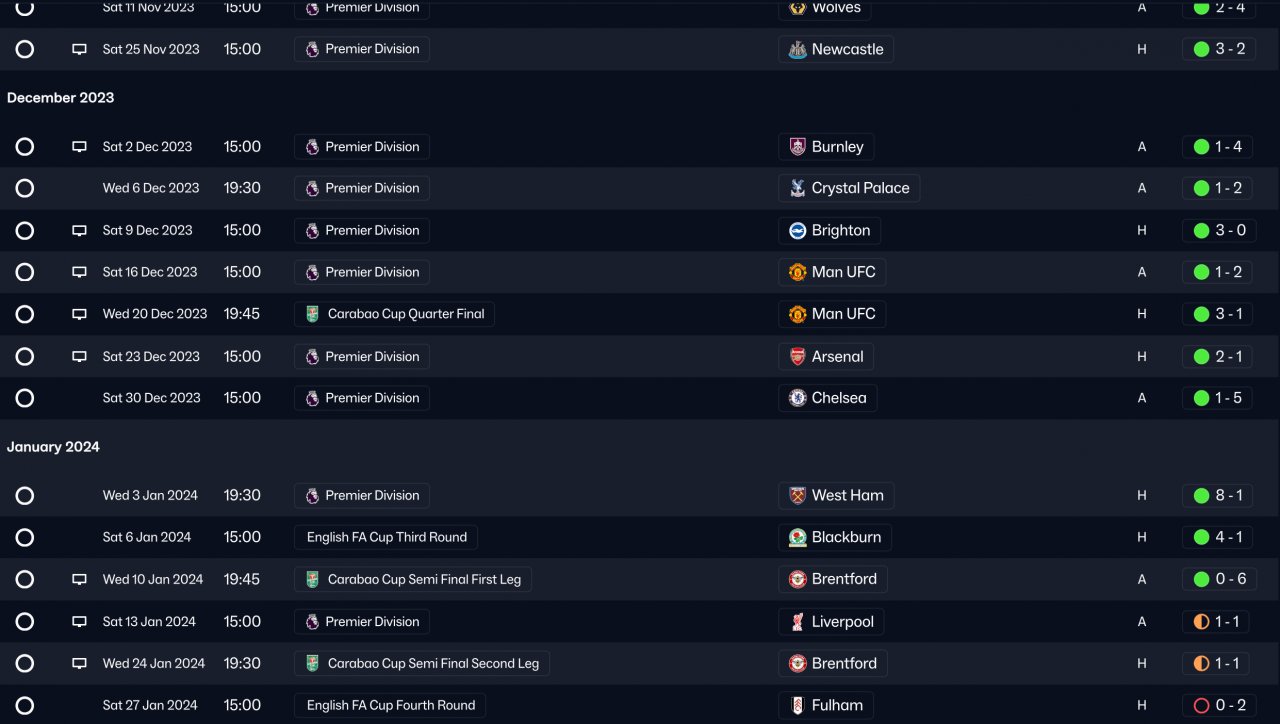Image resolution: width=1280 pixels, height=724 pixels.
Task: Click the Burnley club badge
Action: tap(797, 147)
